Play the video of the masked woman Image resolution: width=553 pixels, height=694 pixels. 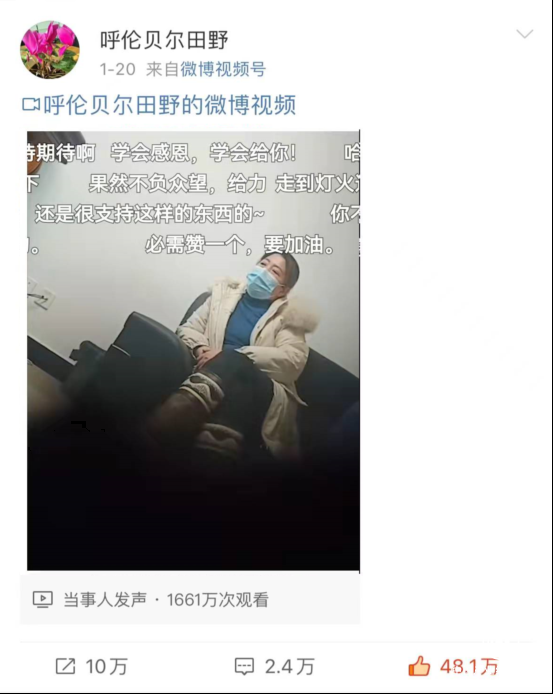tap(193, 351)
